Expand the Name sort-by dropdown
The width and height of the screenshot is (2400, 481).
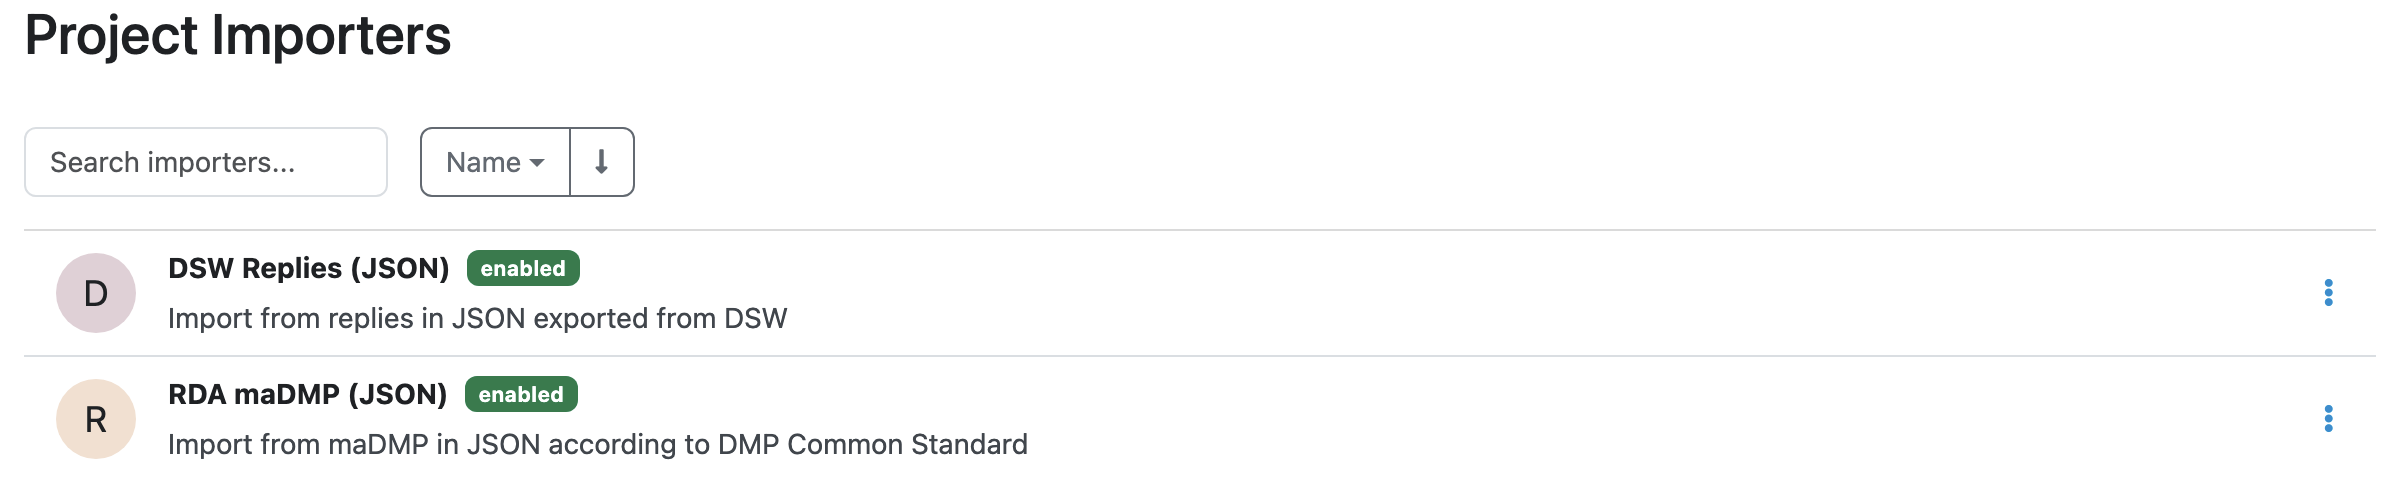[x=496, y=162]
